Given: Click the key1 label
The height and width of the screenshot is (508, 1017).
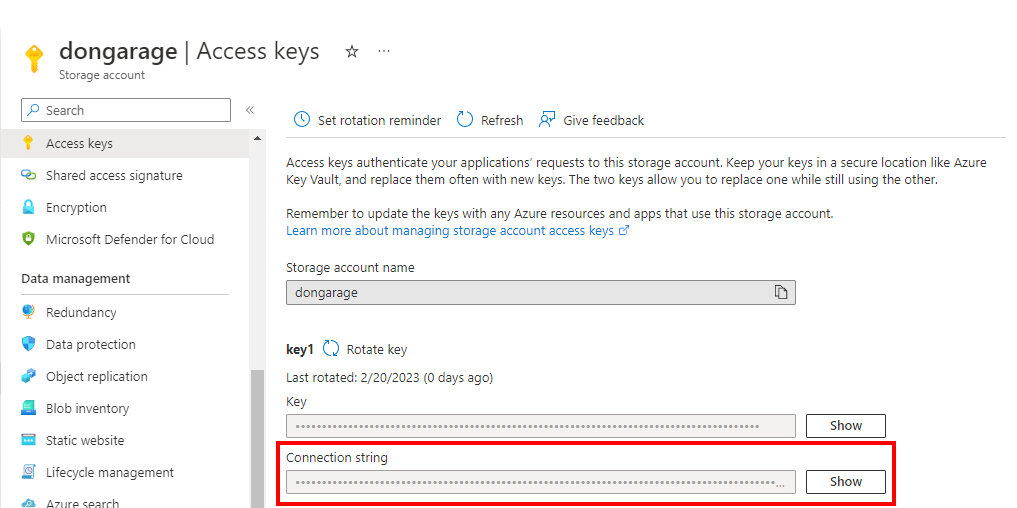Looking at the screenshot, I should click(x=300, y=350).
